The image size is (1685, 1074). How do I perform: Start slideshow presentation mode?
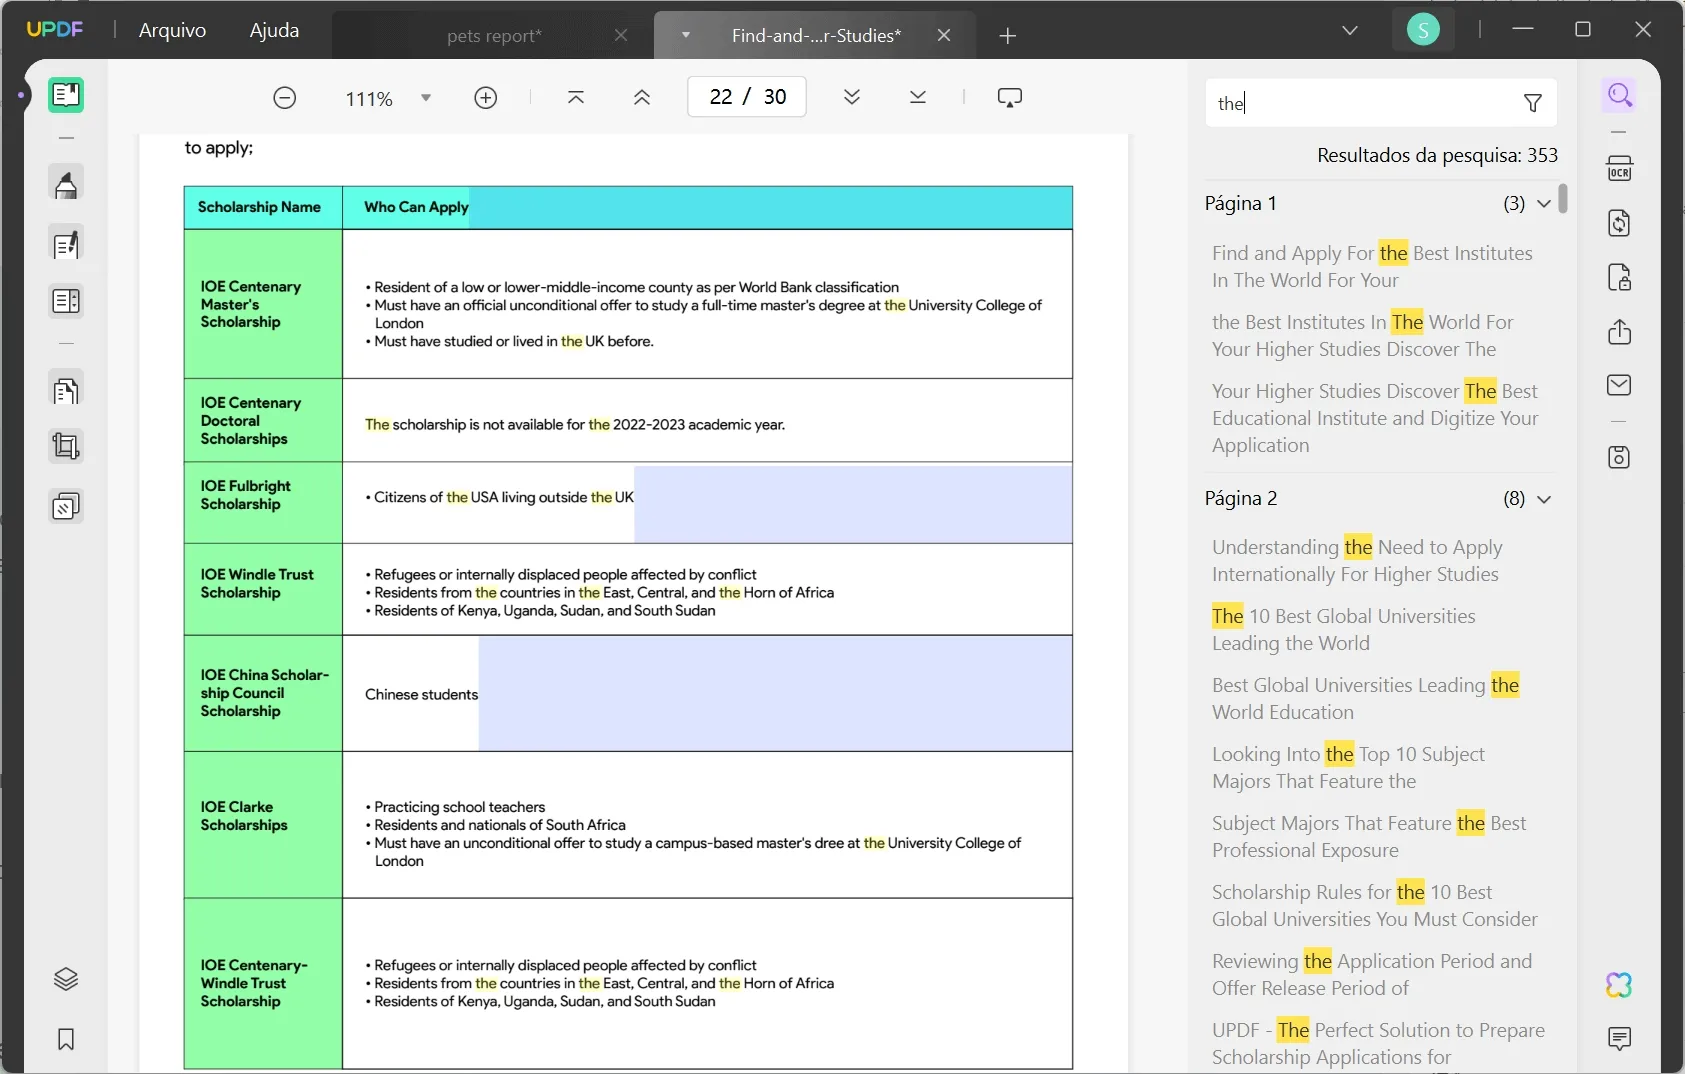pos(1010,97)
